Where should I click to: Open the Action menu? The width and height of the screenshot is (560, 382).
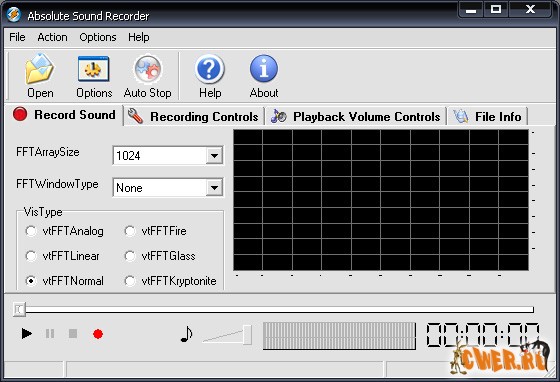pos(52,37)
